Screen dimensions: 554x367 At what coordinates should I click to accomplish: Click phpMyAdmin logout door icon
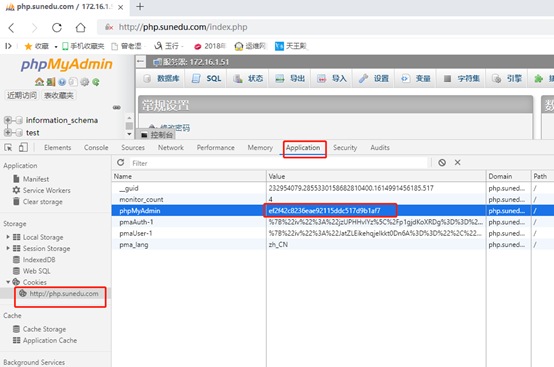point(51,82)
